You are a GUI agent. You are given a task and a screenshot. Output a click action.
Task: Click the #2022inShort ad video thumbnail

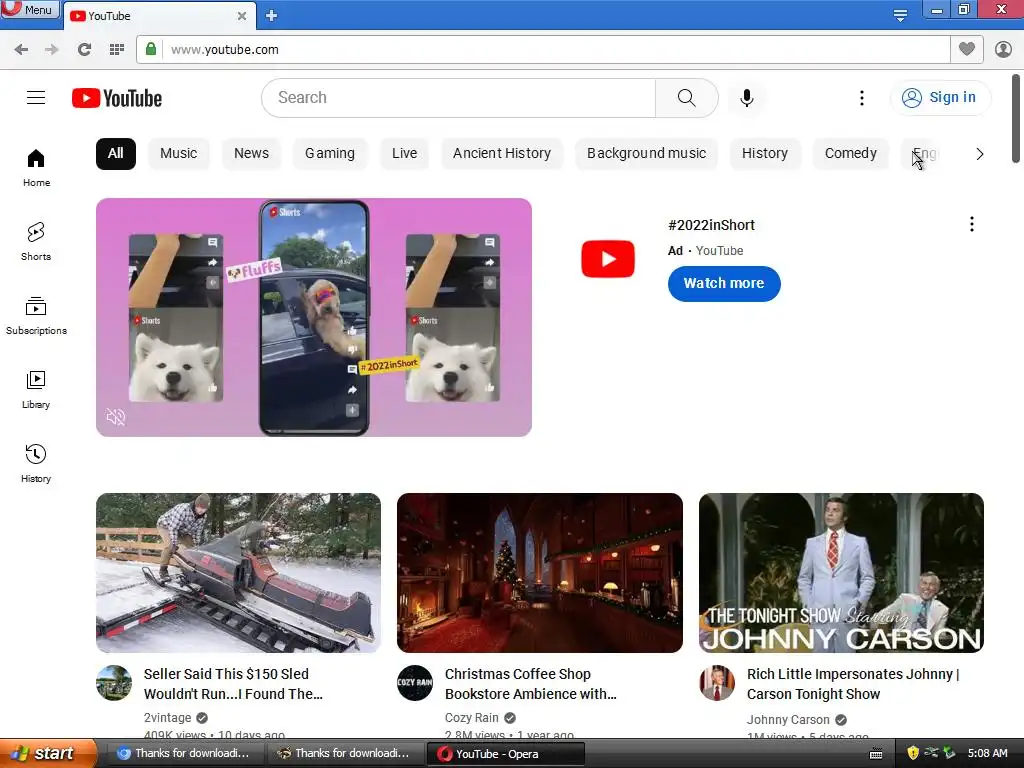coord(313,317)
